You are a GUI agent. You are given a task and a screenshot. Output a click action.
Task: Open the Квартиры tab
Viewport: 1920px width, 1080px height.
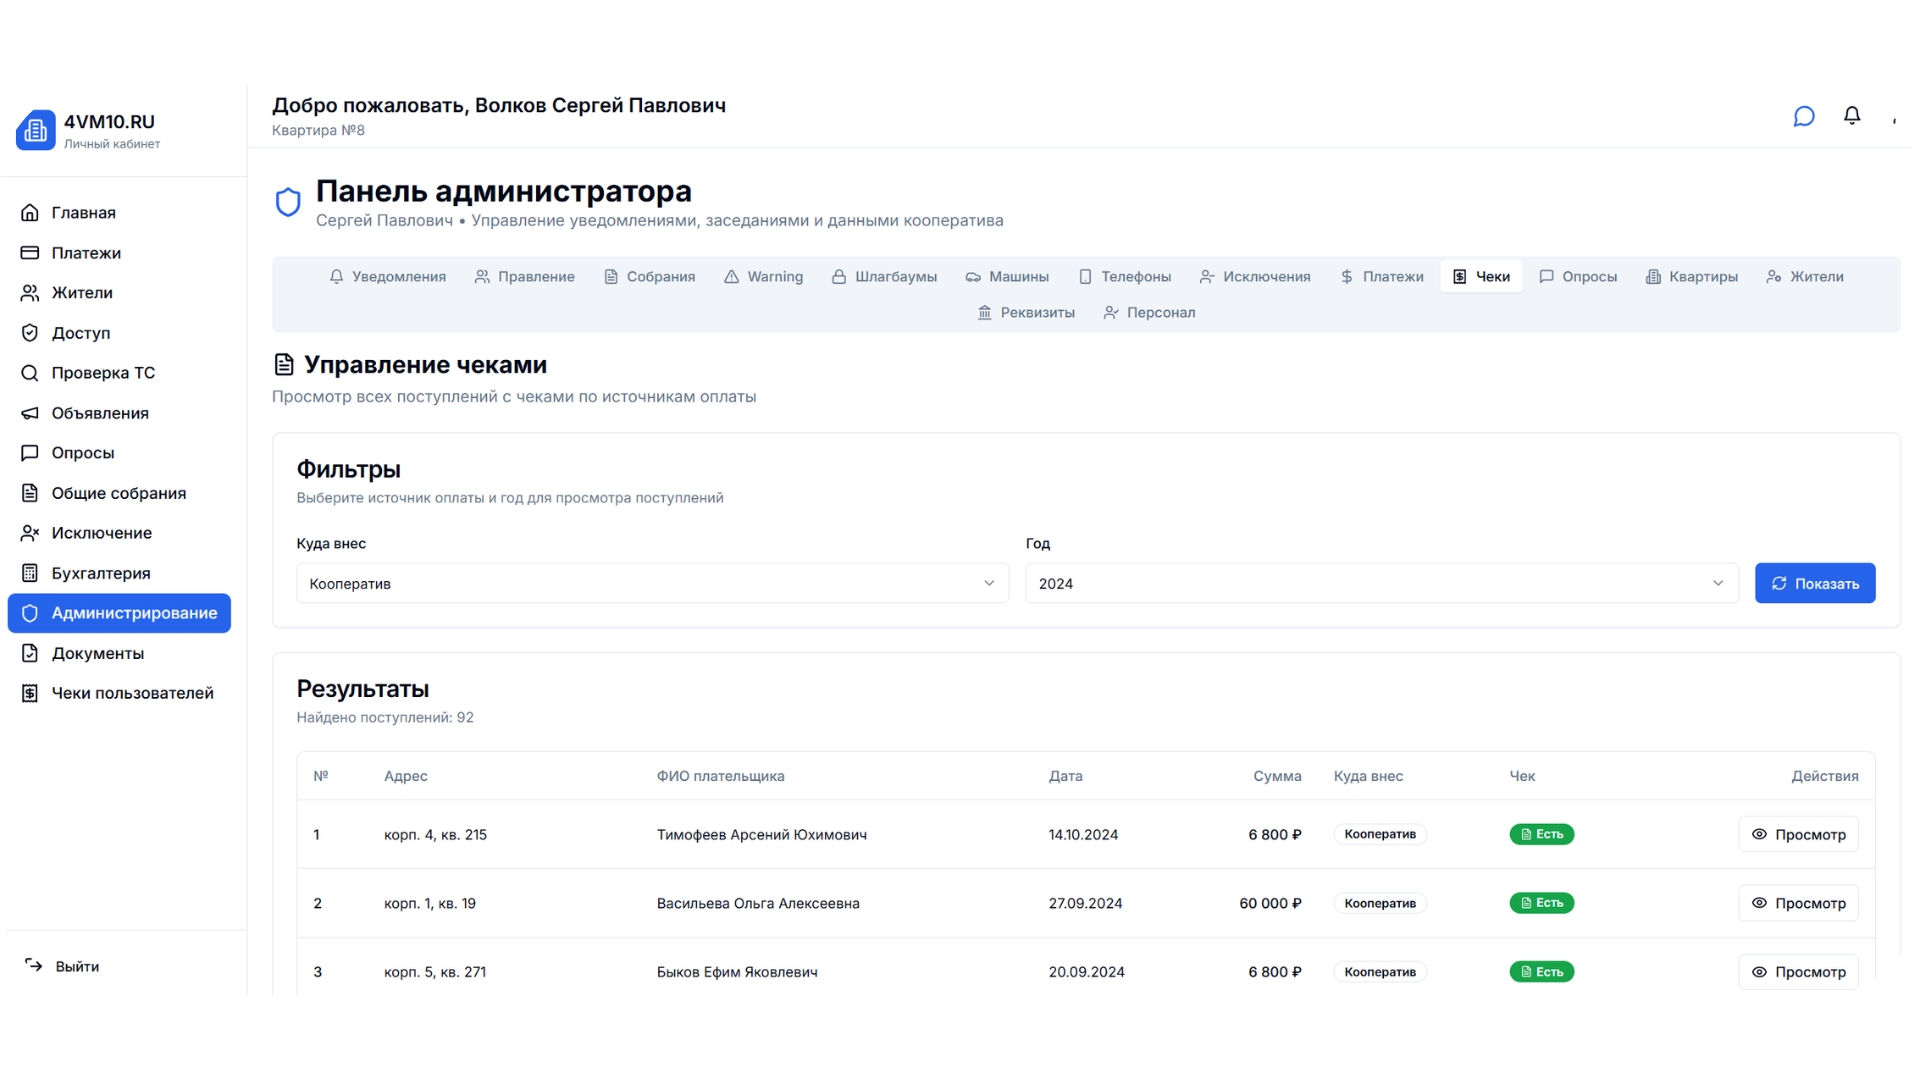coord(1692,277)
